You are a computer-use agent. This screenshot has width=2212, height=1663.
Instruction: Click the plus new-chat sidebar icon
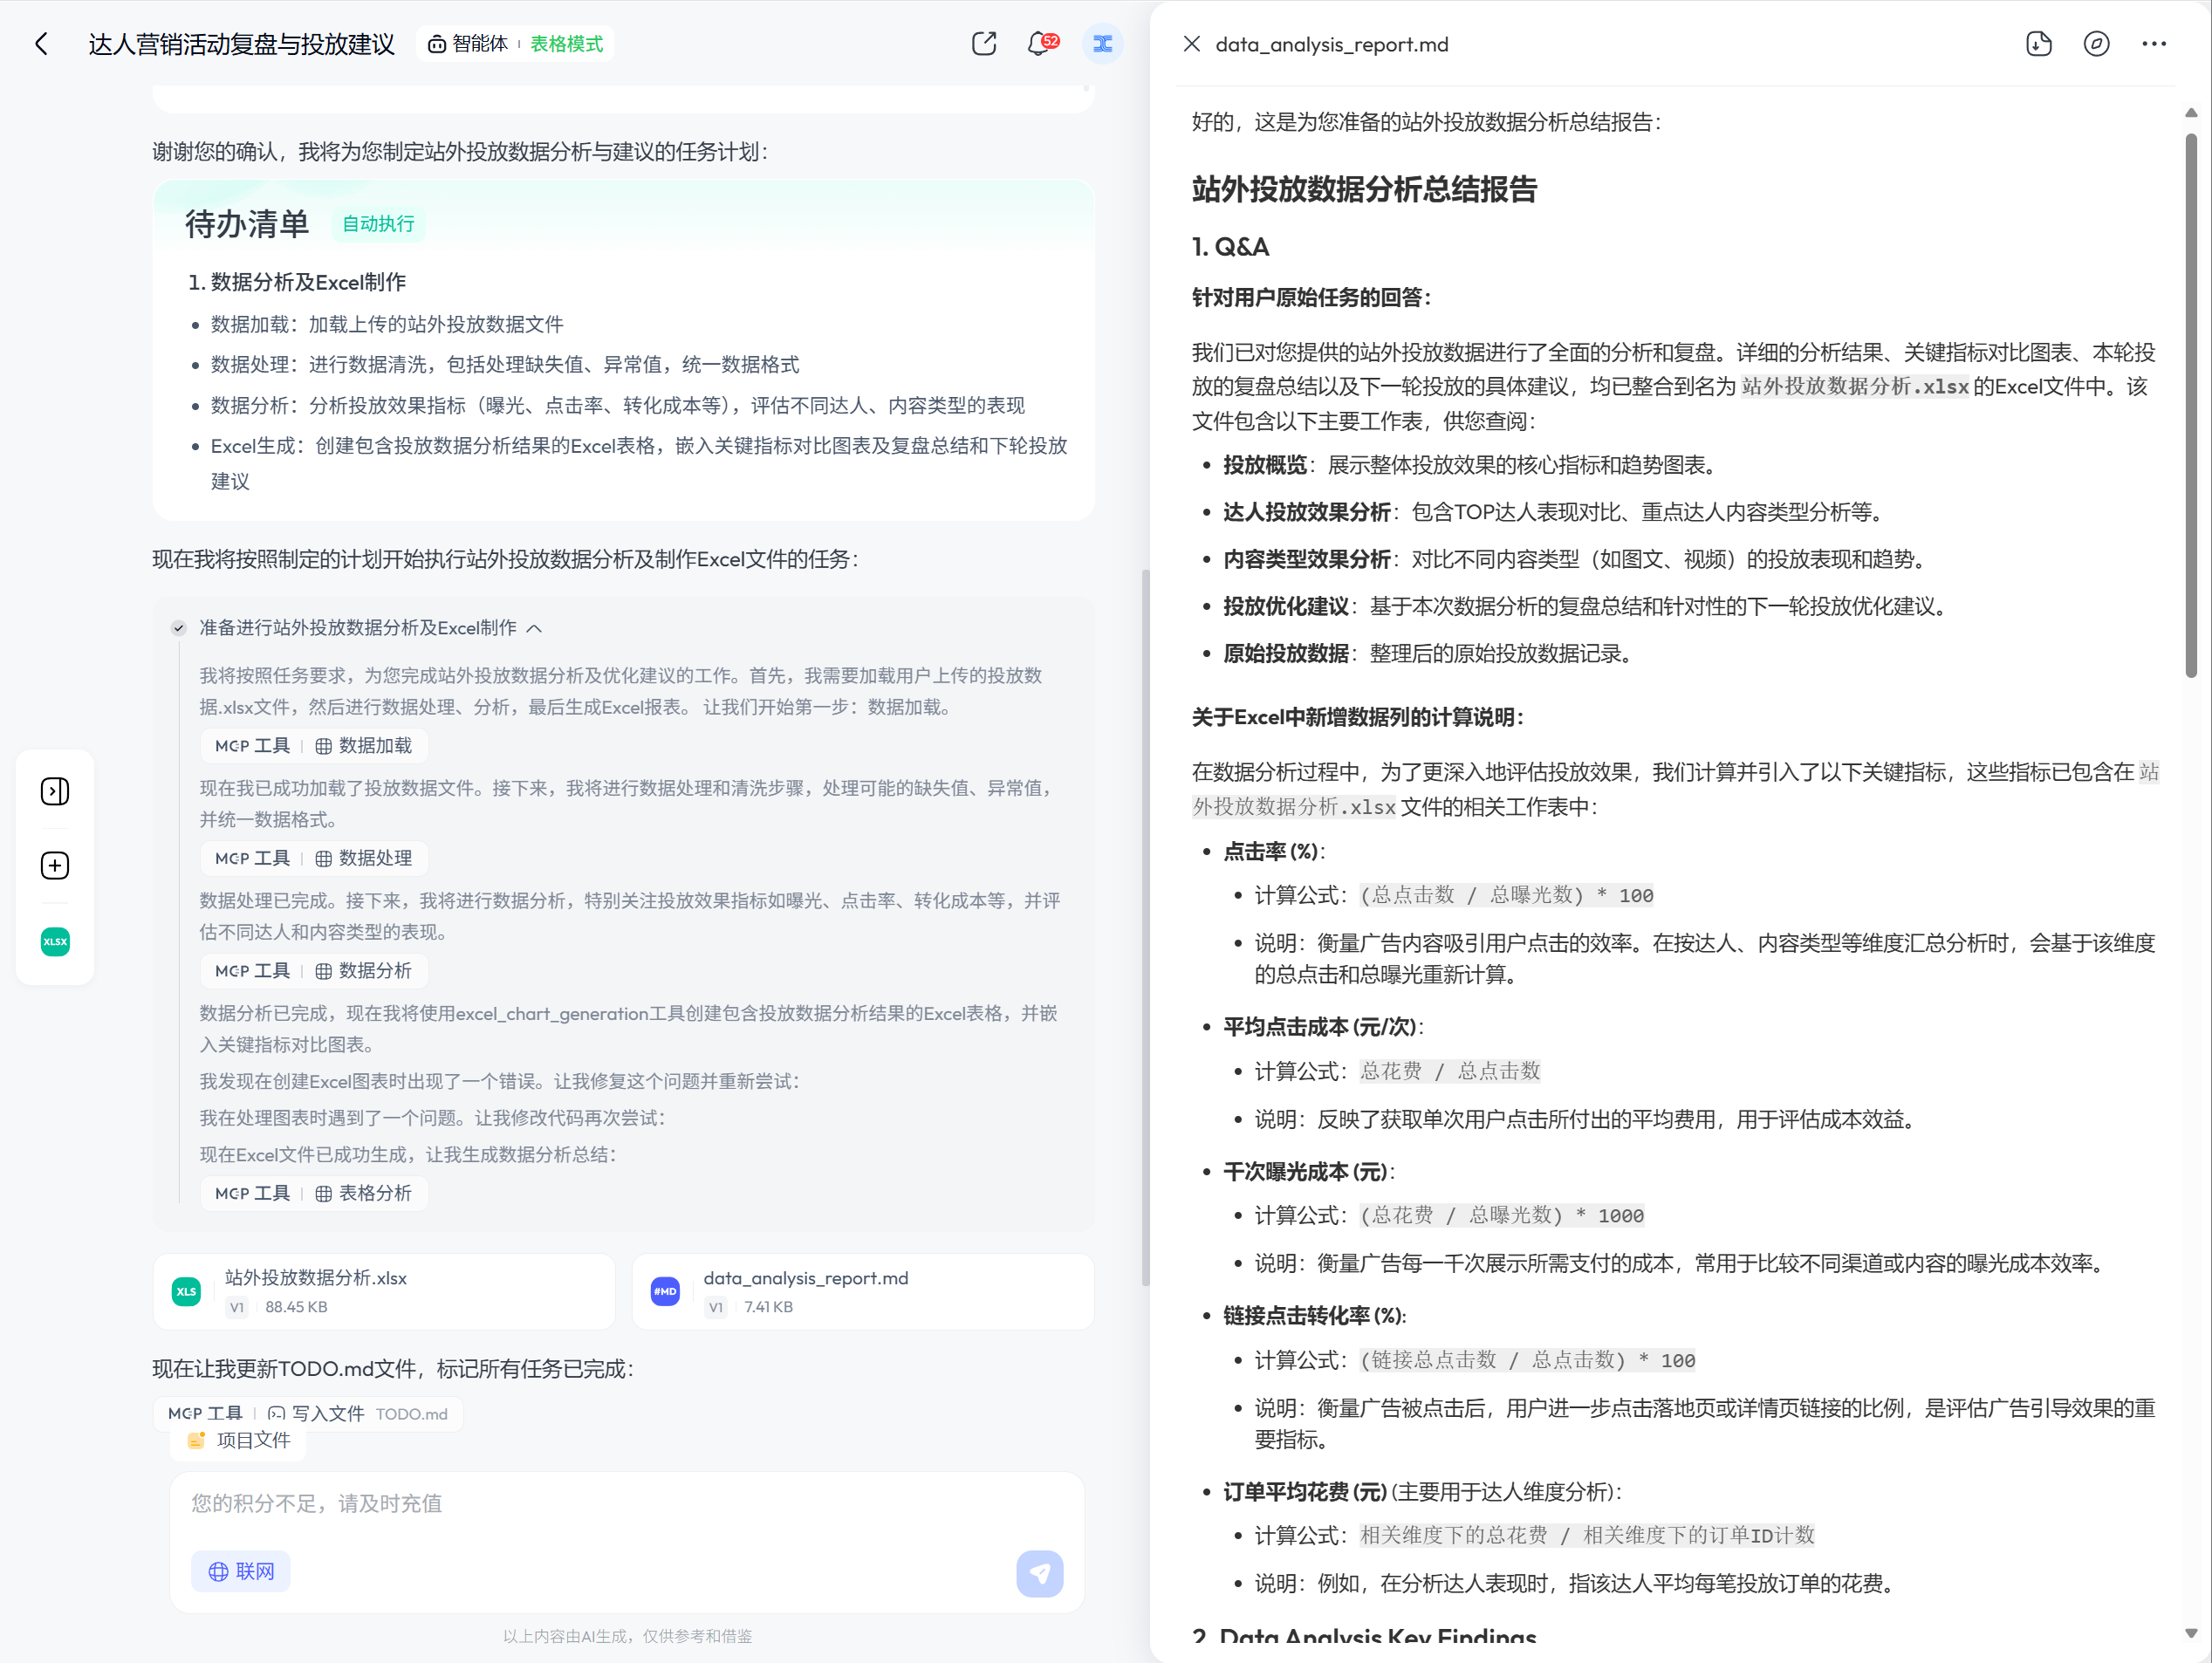(55, 865)
